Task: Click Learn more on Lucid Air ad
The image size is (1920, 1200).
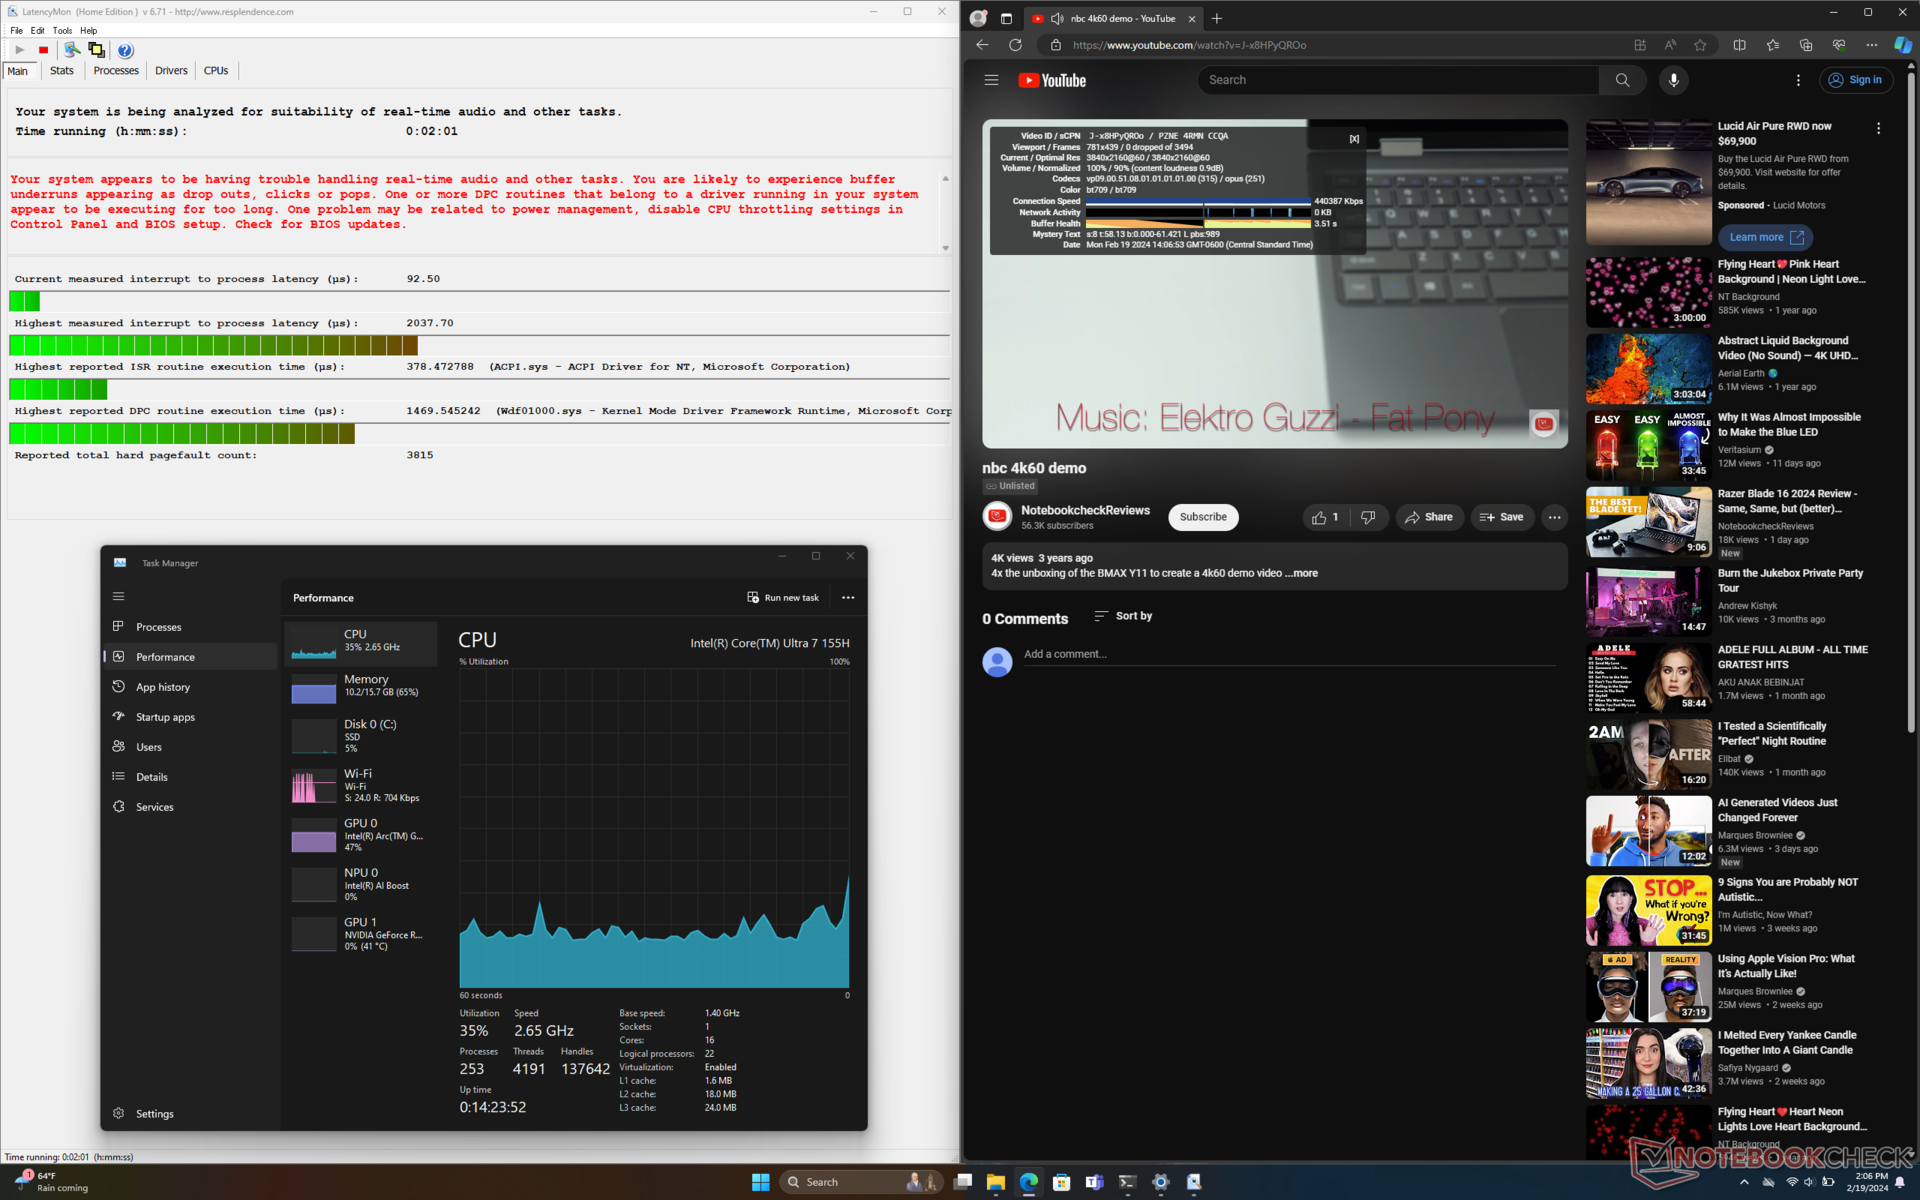Action: coord(1765,237)
